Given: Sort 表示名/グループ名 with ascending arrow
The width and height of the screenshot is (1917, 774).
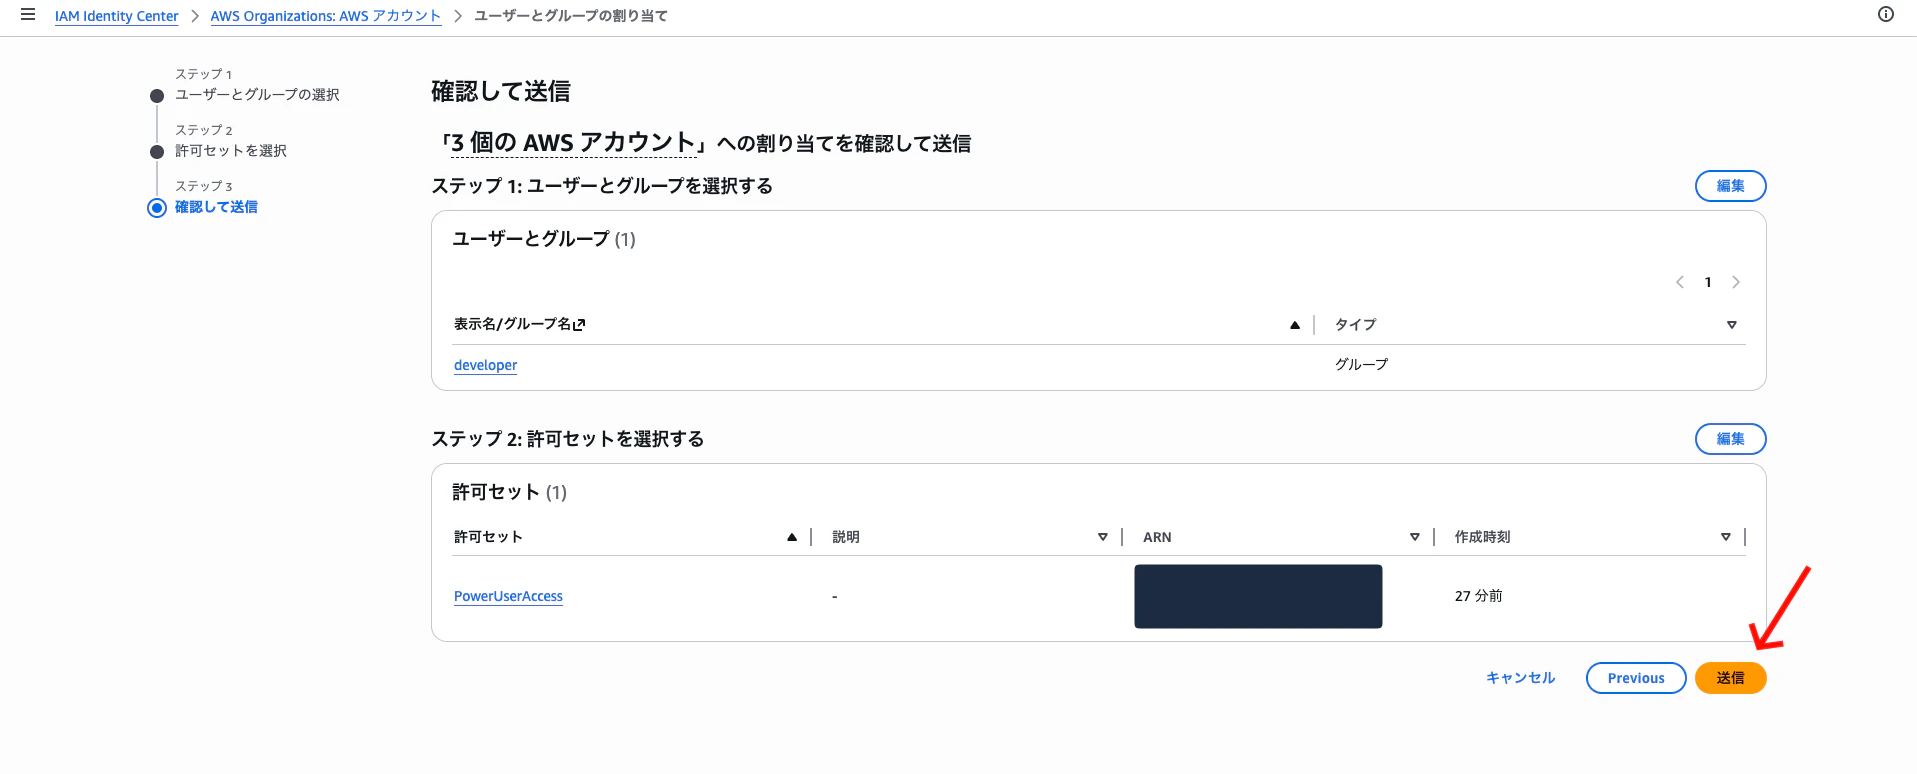Looking at the screenshot, I should tap(1294, 324).
